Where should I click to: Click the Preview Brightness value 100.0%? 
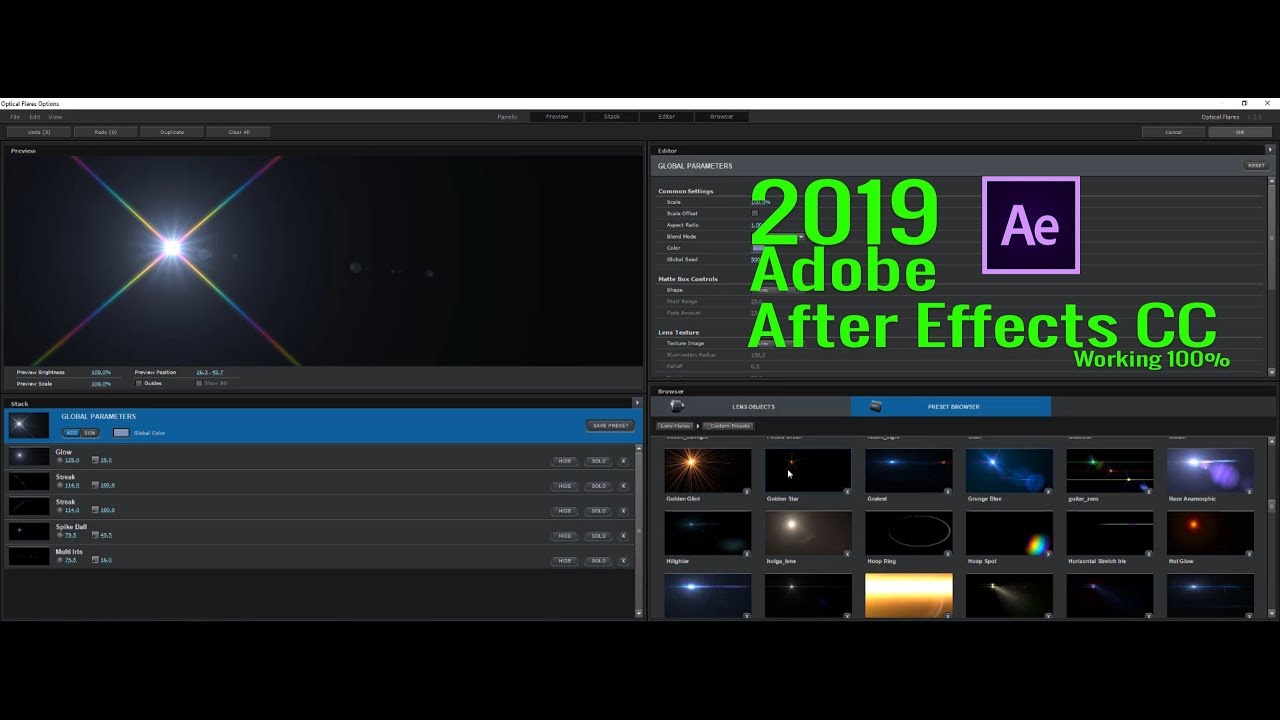point(101,372)
